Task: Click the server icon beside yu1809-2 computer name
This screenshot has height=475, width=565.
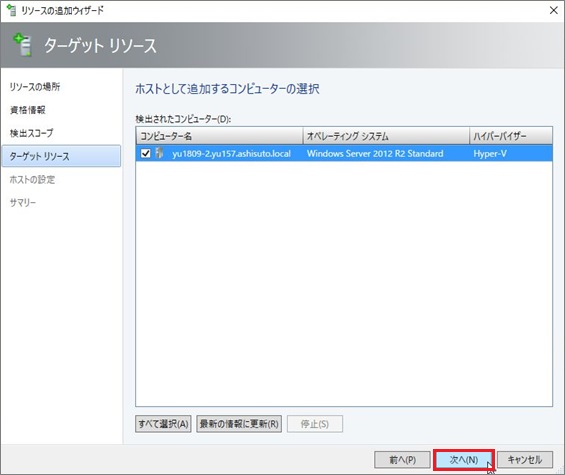Action: click(159, 153)
